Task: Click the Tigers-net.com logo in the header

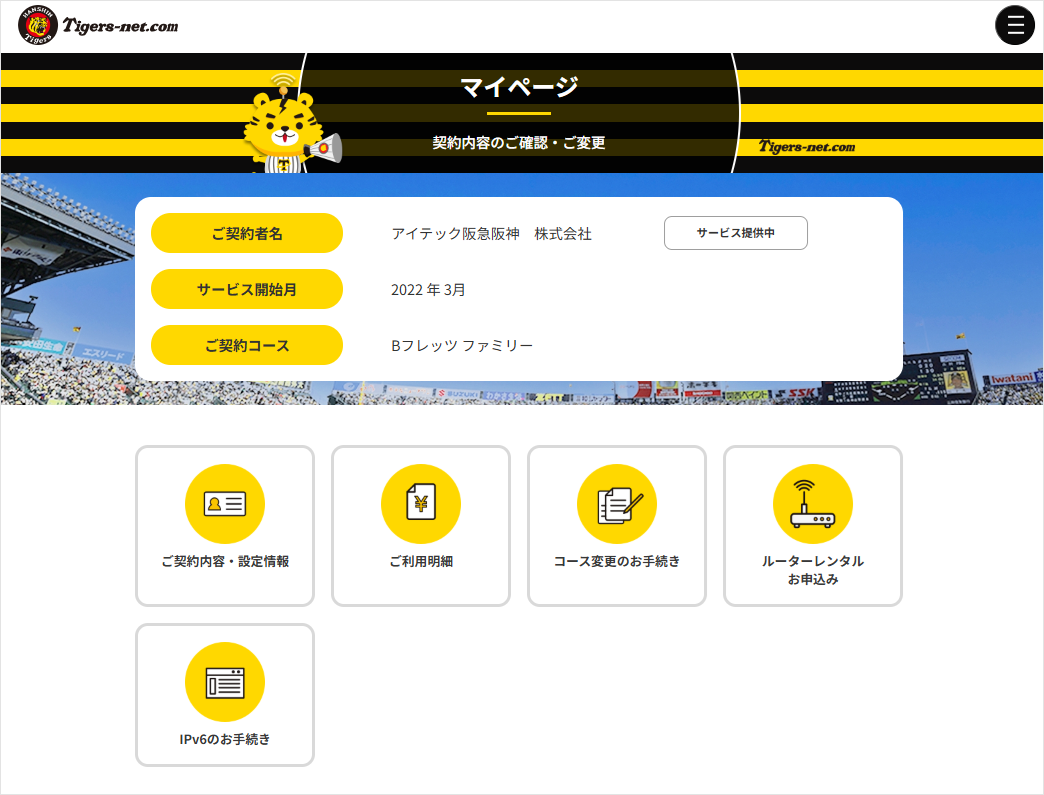Action: coord(120,25)
